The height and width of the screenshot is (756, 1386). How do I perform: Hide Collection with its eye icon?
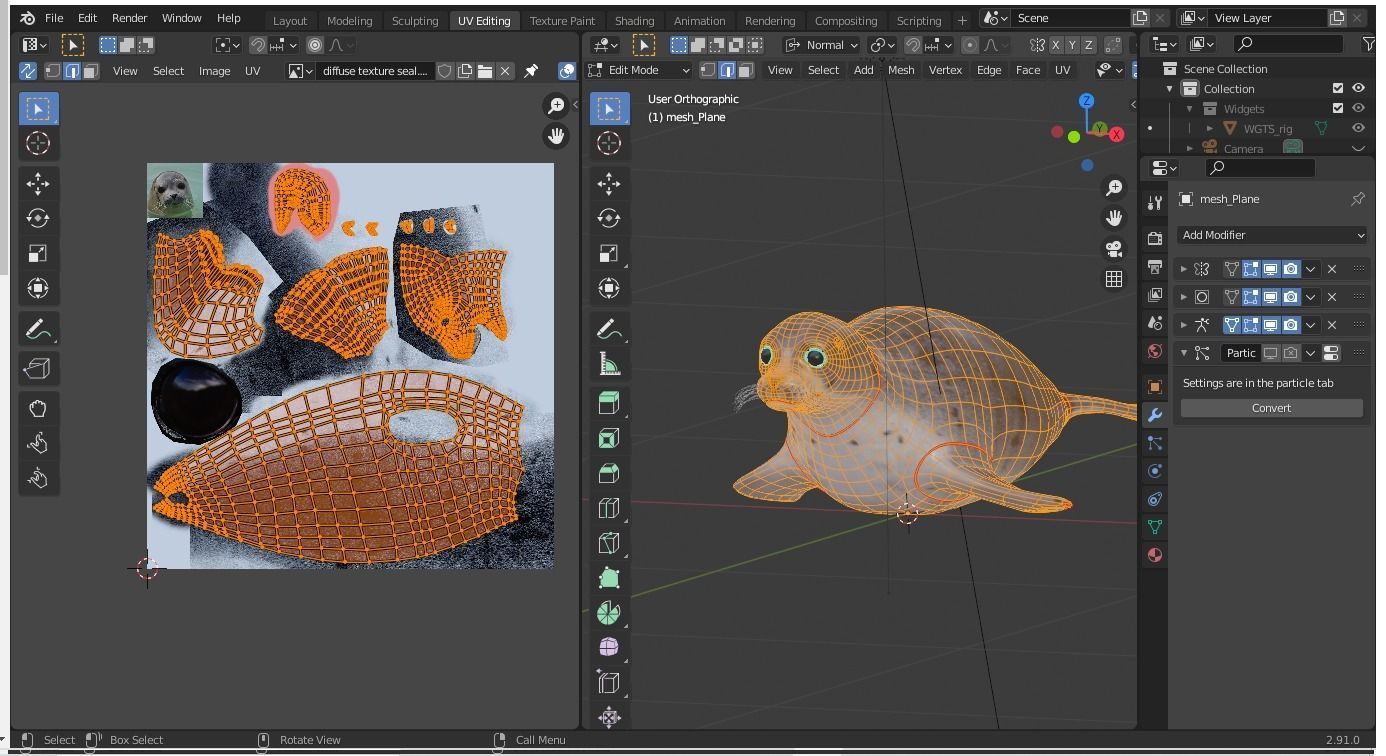(1358, 88)
